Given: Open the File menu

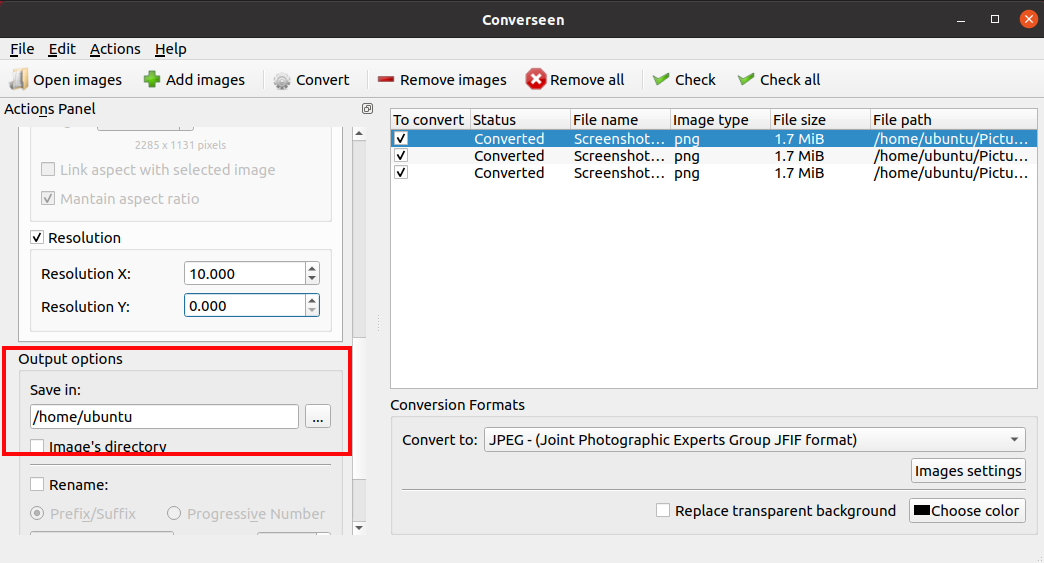Looking at the screenshot, I should (x=22, y=49).
